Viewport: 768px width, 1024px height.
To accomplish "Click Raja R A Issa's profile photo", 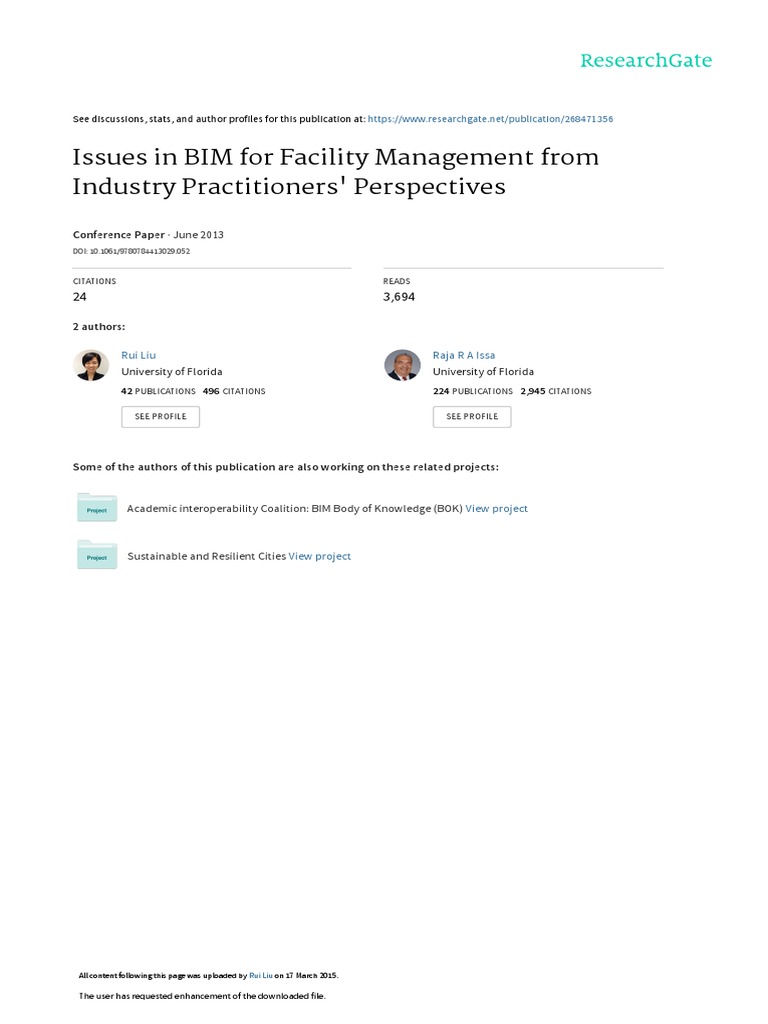I will coord(402,365).
